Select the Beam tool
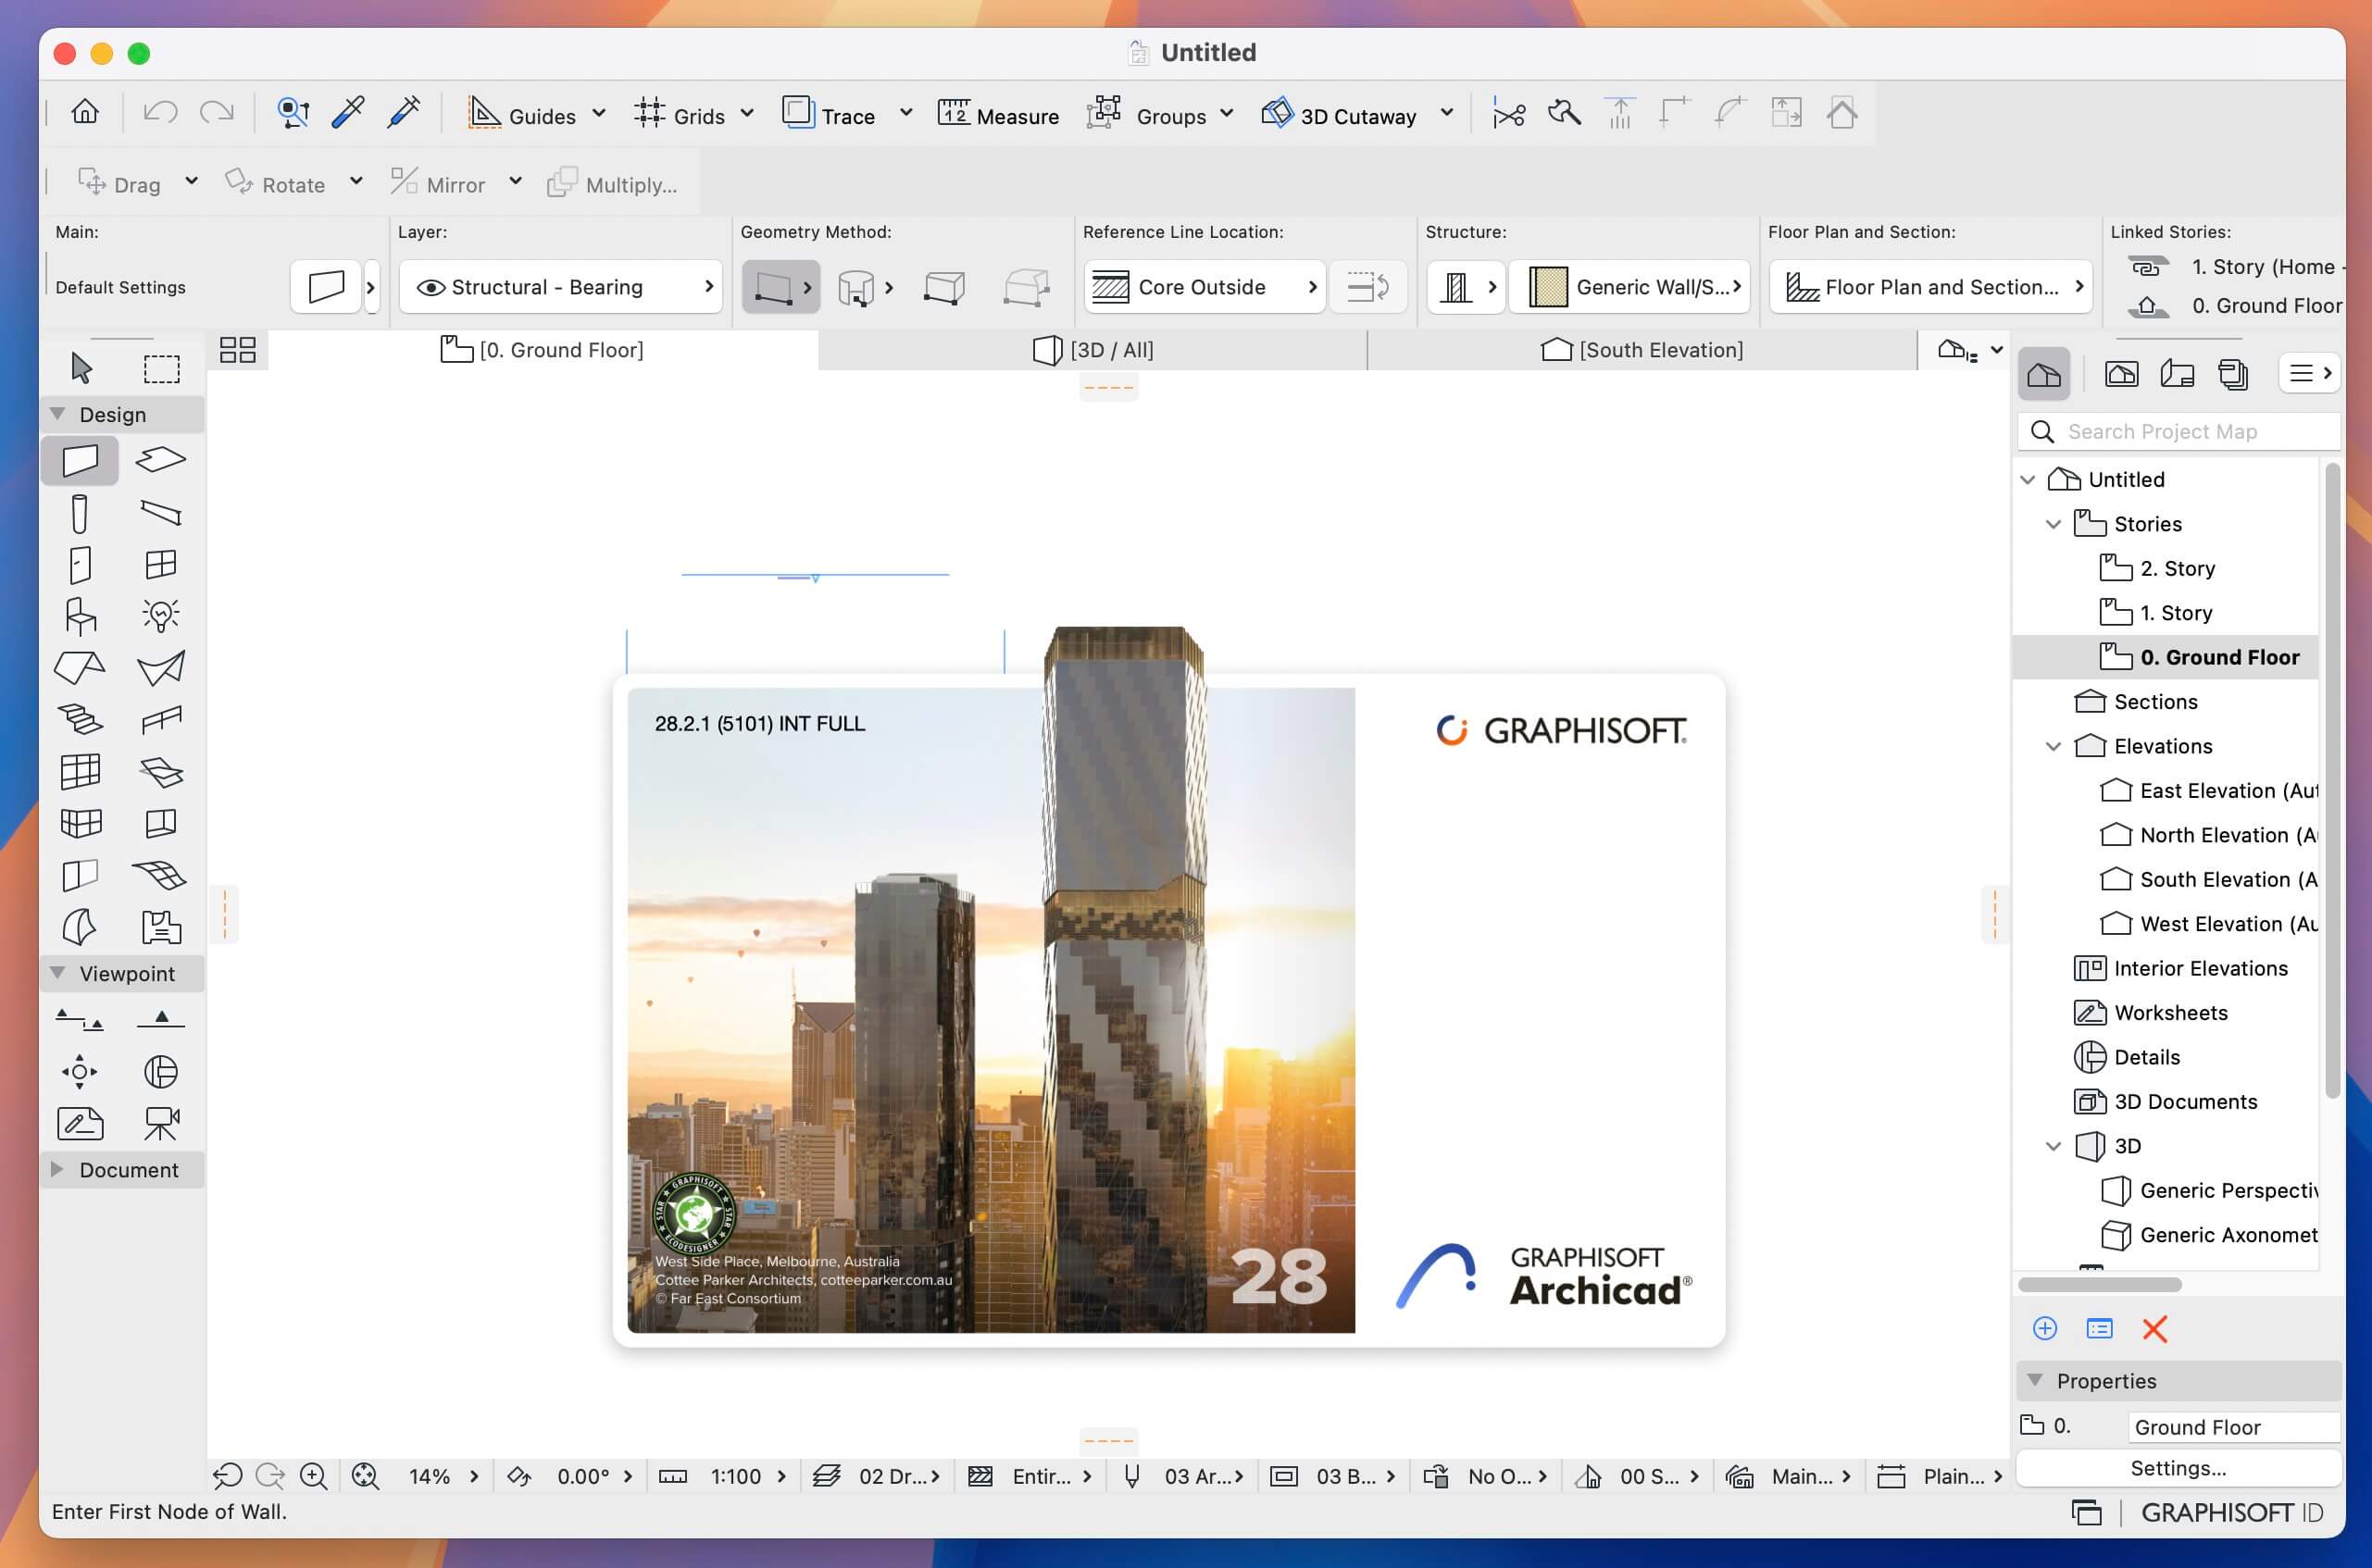The height and width of the screenshot is (1568, 2372). pos(161,513)
